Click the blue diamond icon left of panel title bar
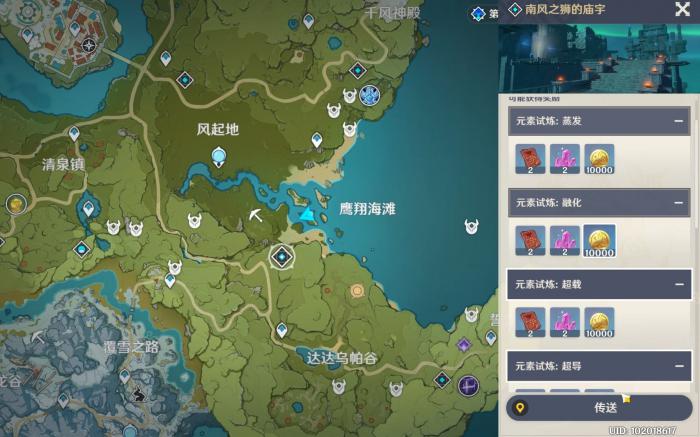This screenshot has width=700, height=437. click(478, 14)
